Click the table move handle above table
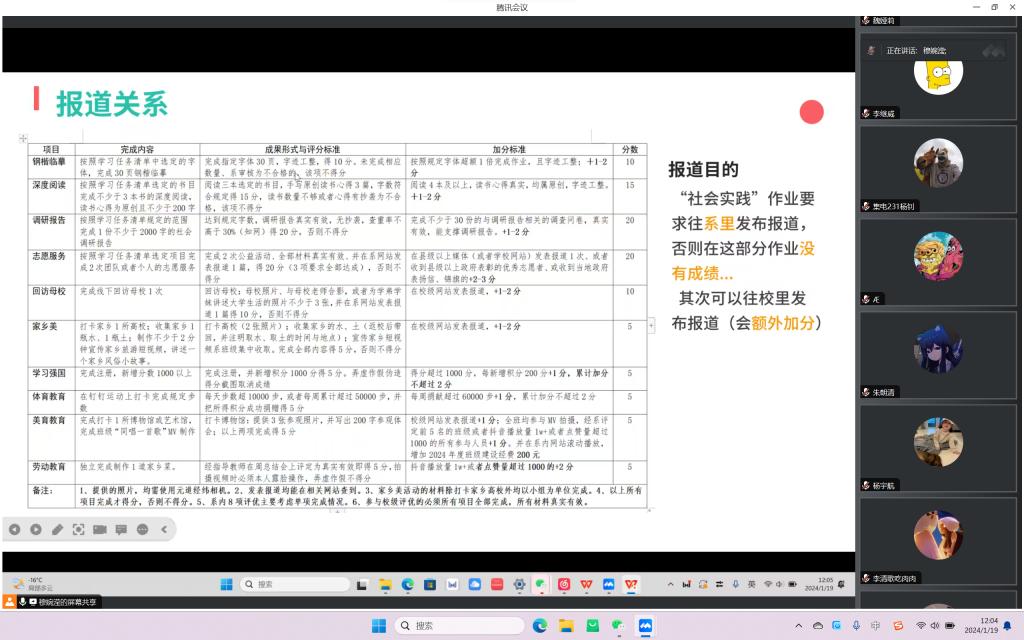The width and height of the screenshot is (1024, 640). [23, 138]
